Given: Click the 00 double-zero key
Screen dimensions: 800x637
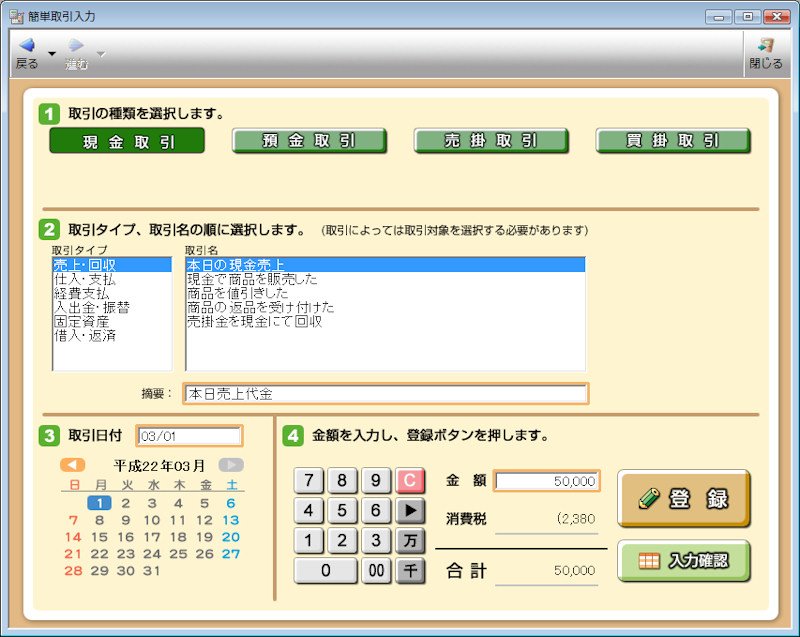Looking at the screenshot, I should click(x=376, y=570).
